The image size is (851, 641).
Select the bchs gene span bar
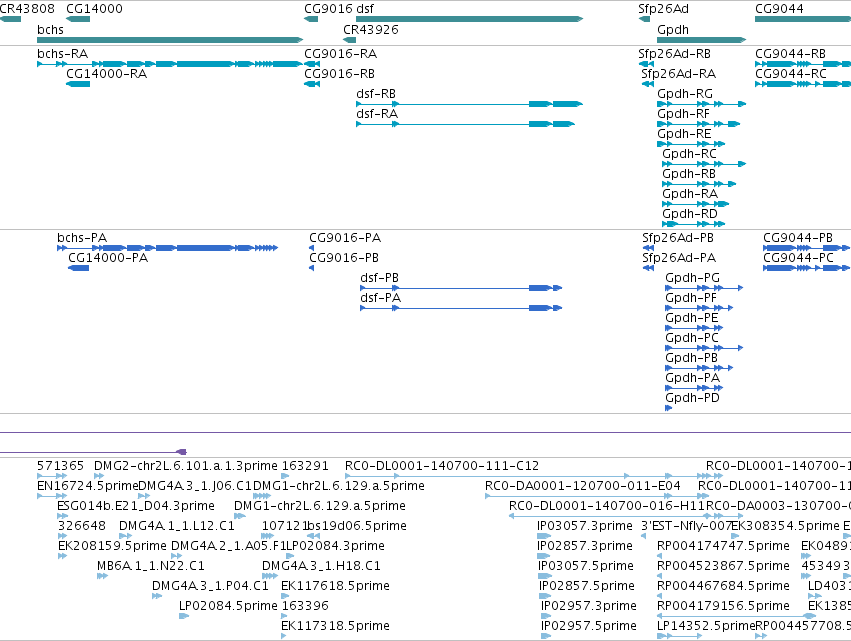(170, 40)
